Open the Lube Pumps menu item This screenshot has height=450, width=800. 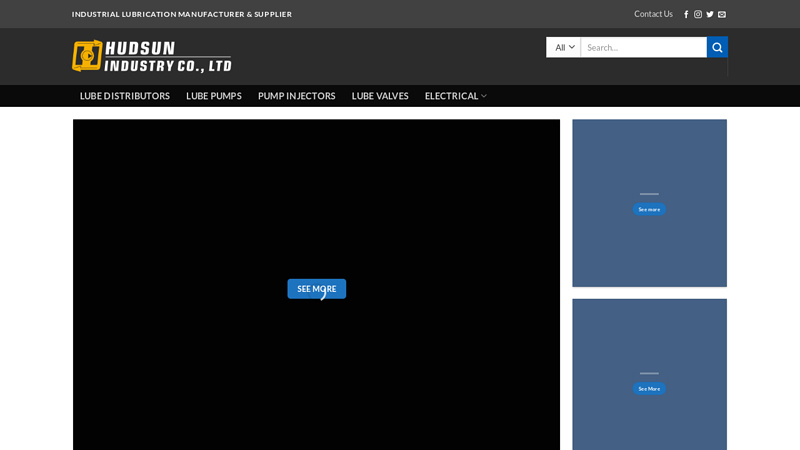(214, 96)
